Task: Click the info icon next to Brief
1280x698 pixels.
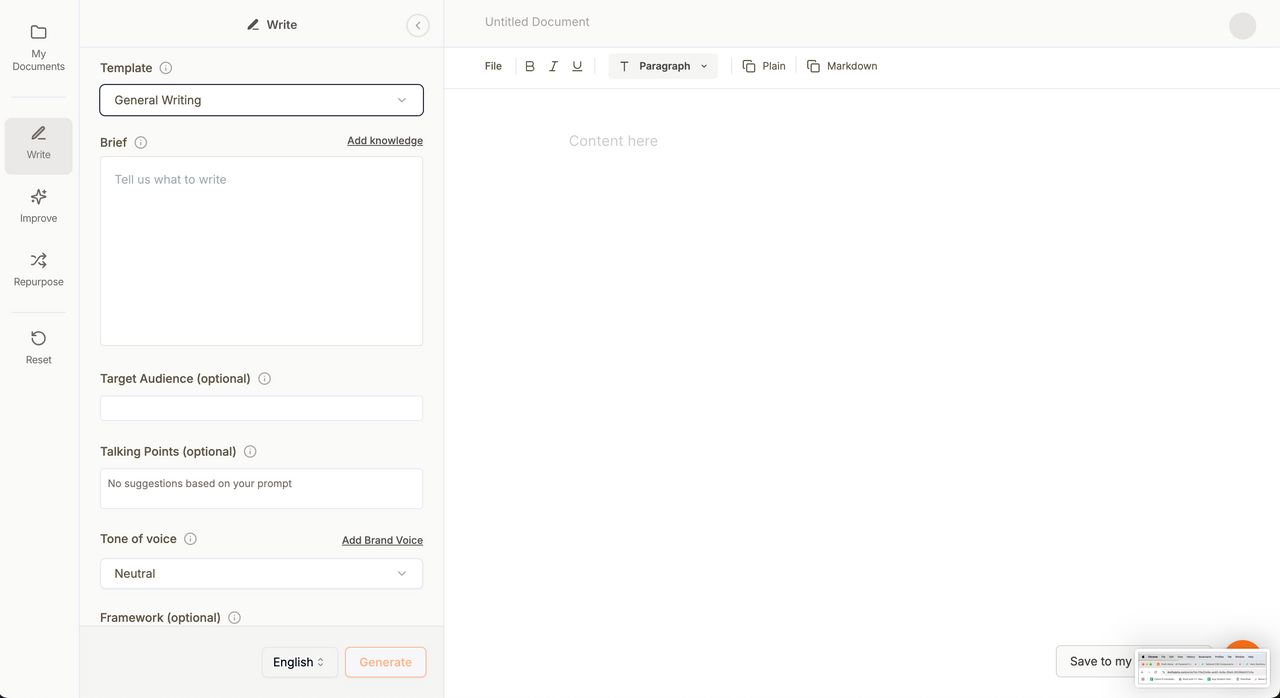Action: (141, 142)
